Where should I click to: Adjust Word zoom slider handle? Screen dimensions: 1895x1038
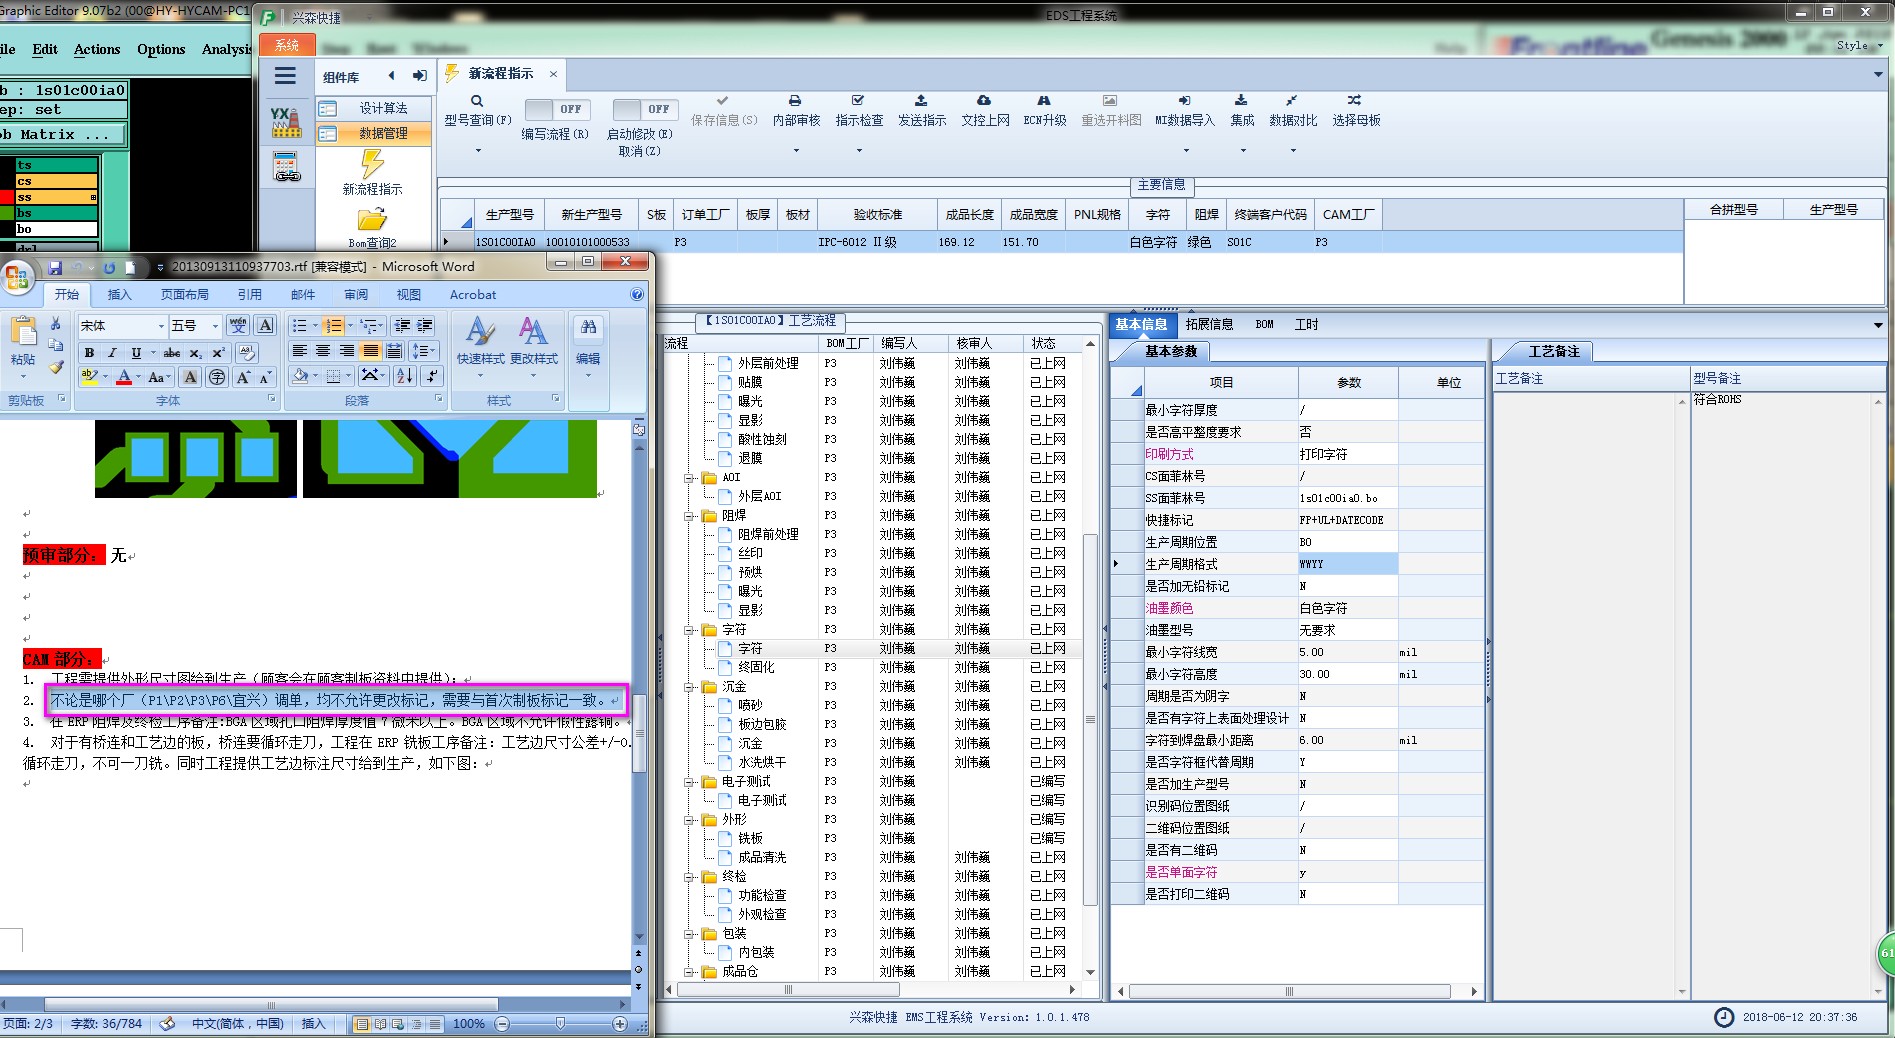560,1023
